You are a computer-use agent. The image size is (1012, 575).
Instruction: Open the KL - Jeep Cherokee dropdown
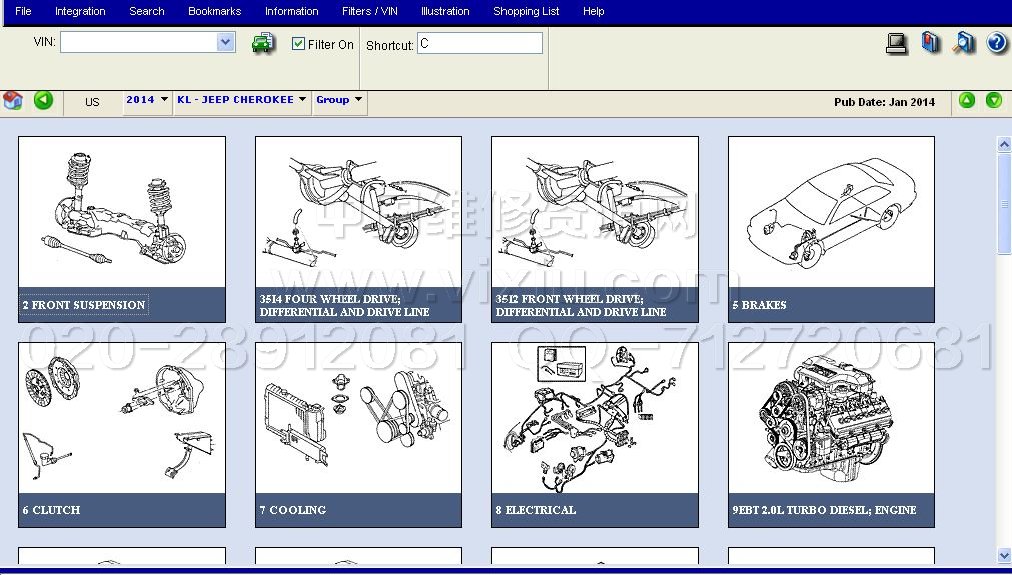pyautogui.click(x=241, y=100)
